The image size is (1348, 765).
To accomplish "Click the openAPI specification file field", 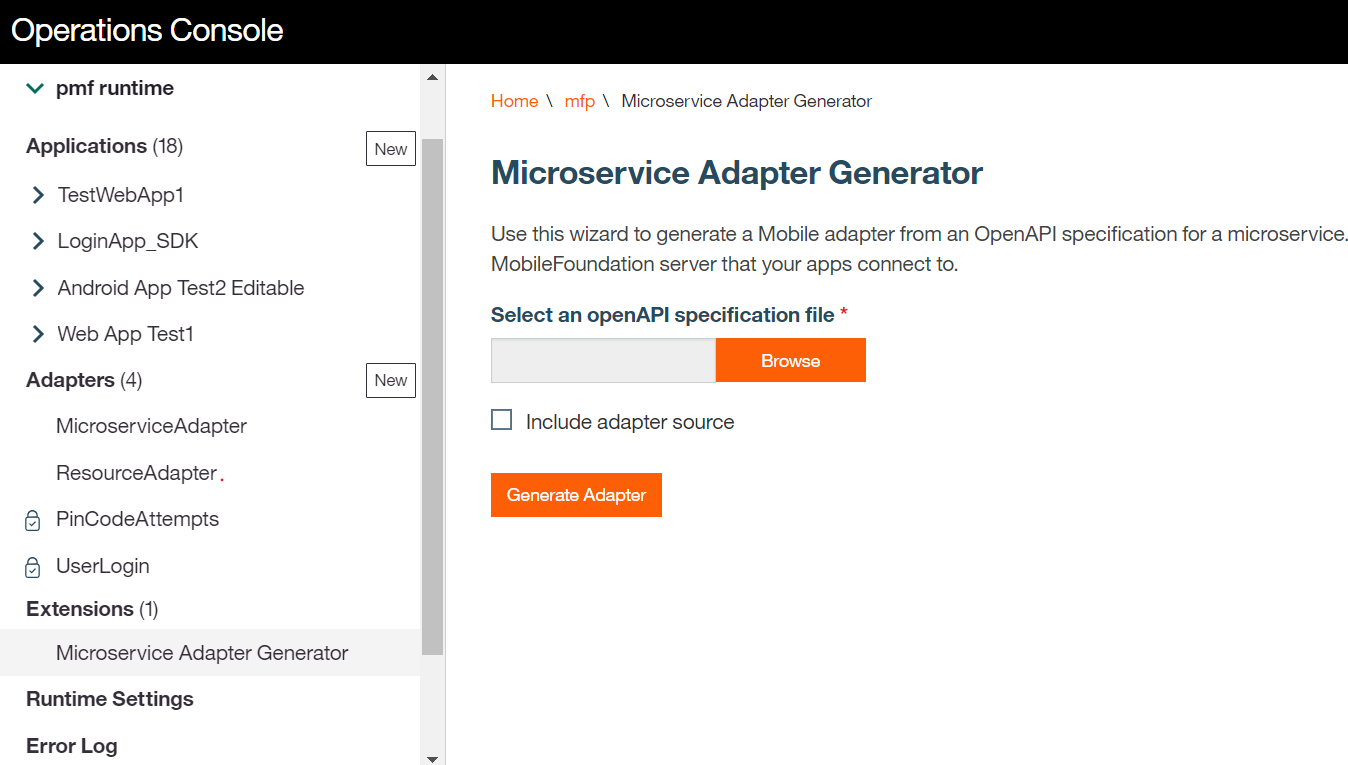I will [603, 361].
